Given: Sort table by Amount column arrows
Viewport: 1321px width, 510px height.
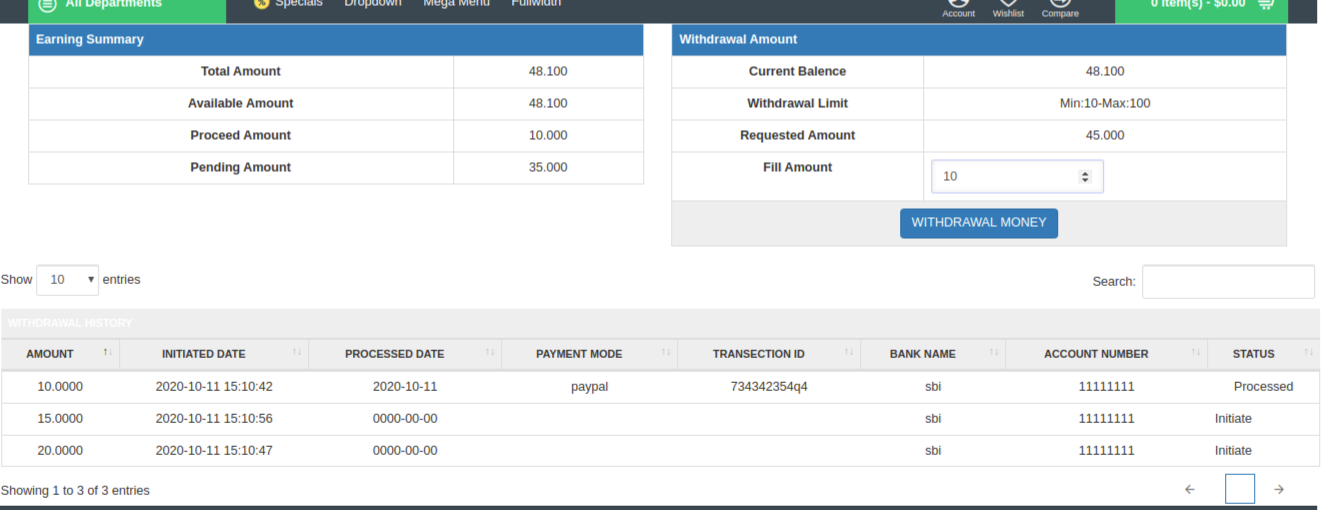Looking at the screenshot, I should pos(107,353).
